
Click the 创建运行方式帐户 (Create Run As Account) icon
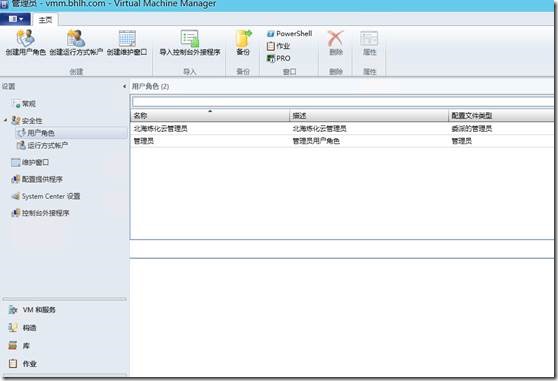(76, 38)
